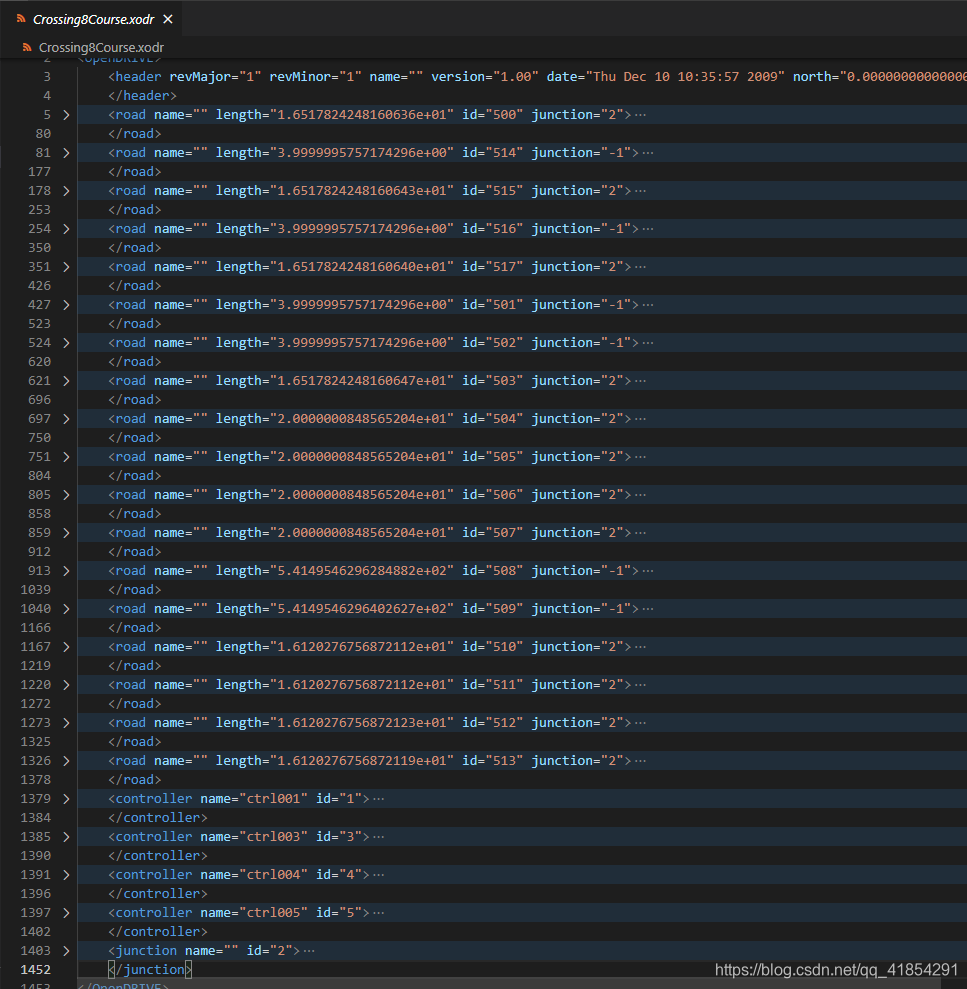Expand folded road id 507 at line 859

coord(66,533)
